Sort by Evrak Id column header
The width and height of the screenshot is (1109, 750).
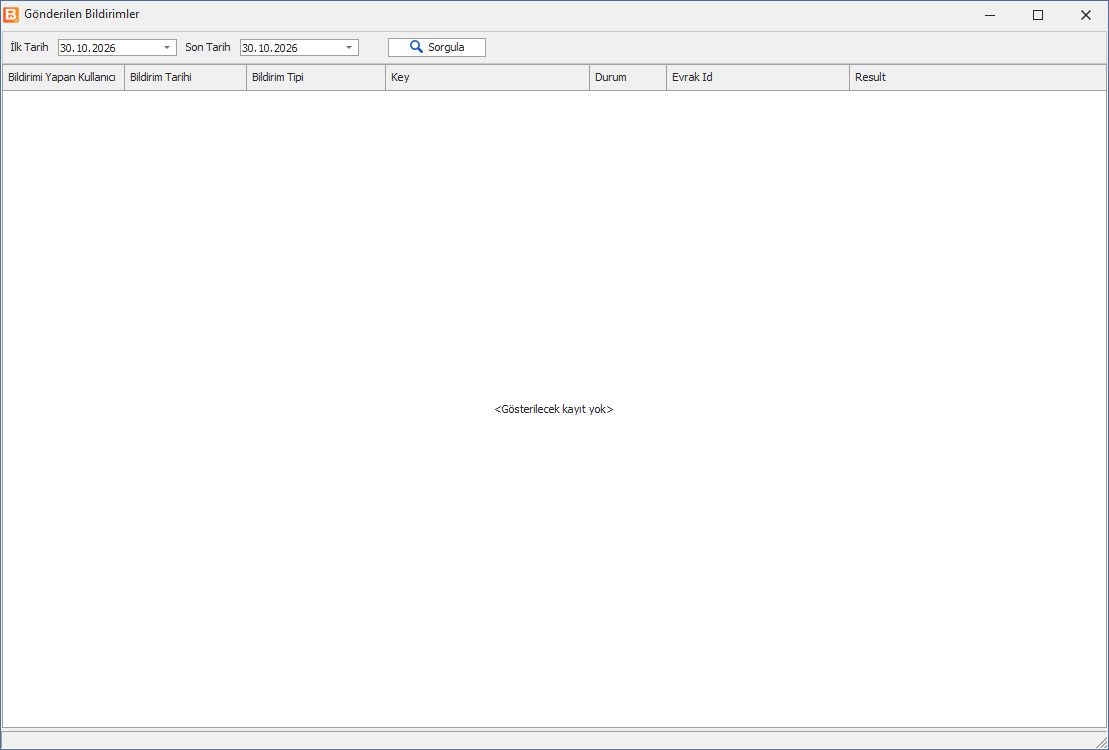pos(757,77)
